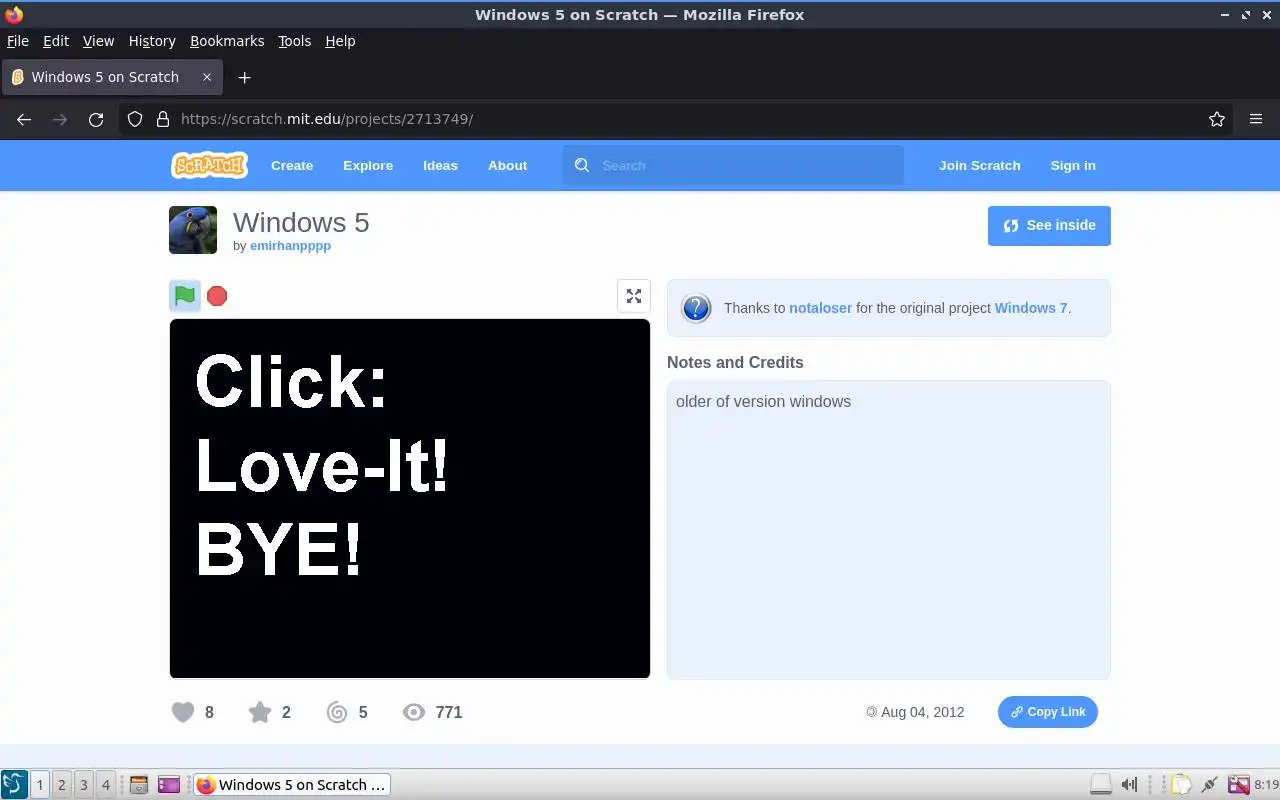The height and width of the screenshot is (800, 1280).
Task: Close the Windows 5 on Scratch tab
Action: pyautogui.click(x=207, y=77)
